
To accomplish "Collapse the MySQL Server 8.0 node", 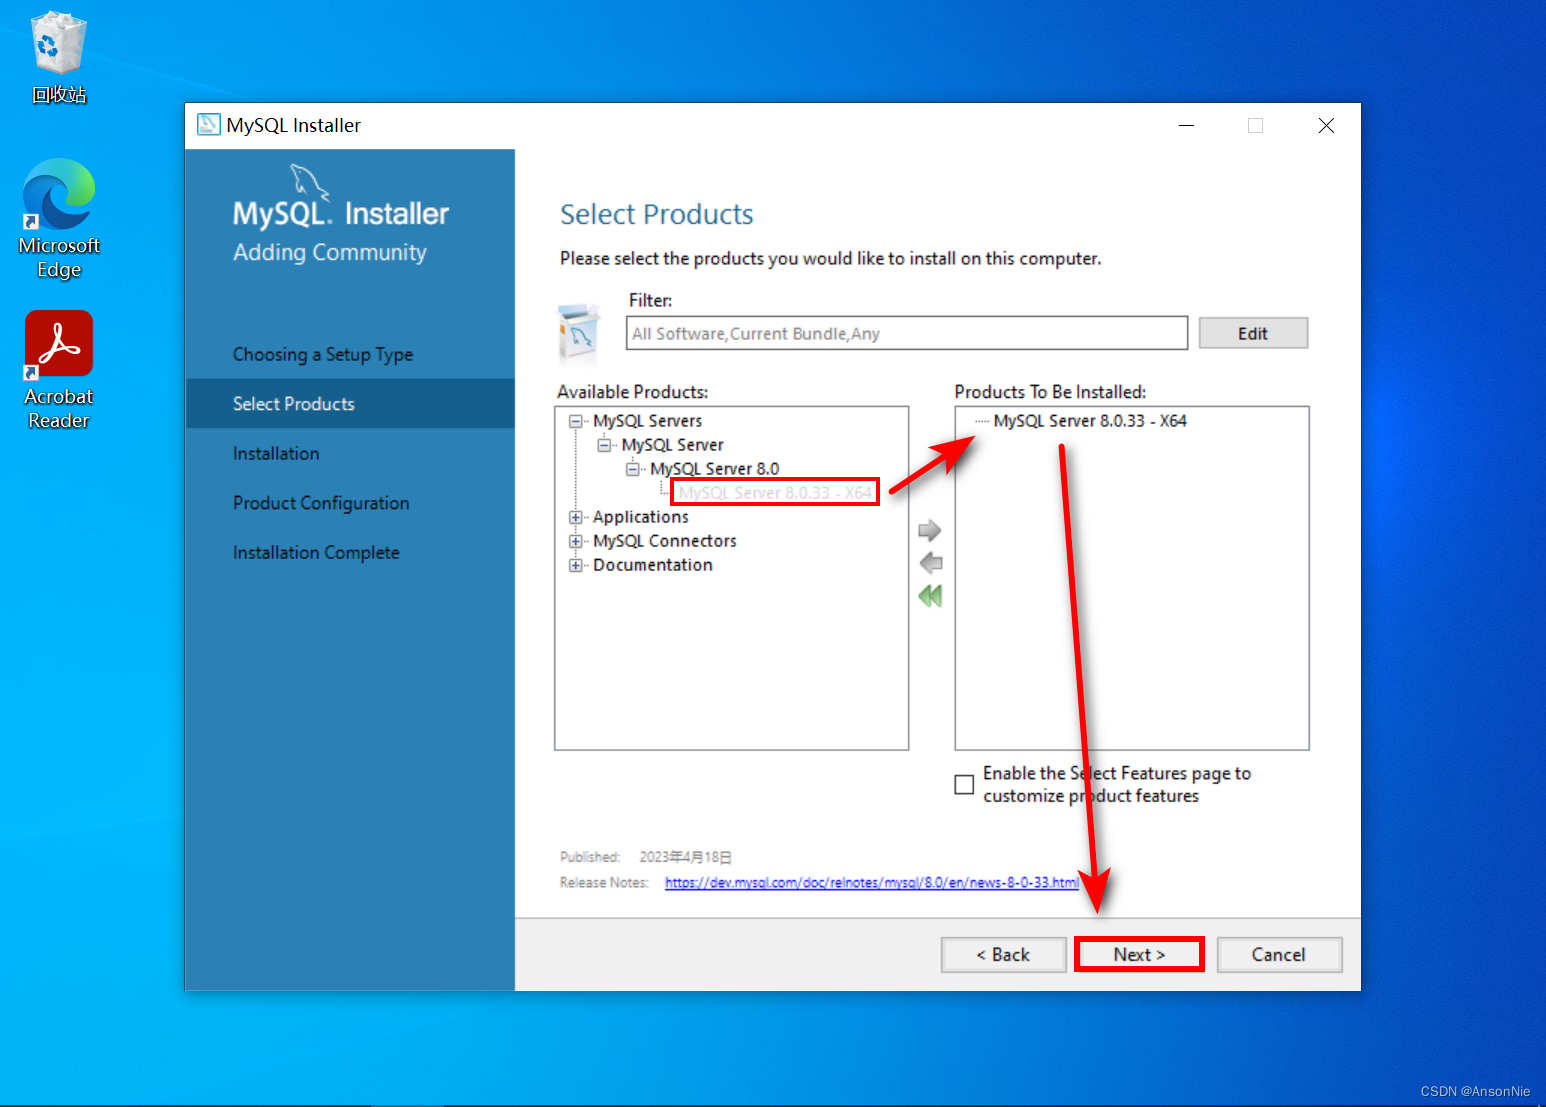I will click(x=632, y=469).
